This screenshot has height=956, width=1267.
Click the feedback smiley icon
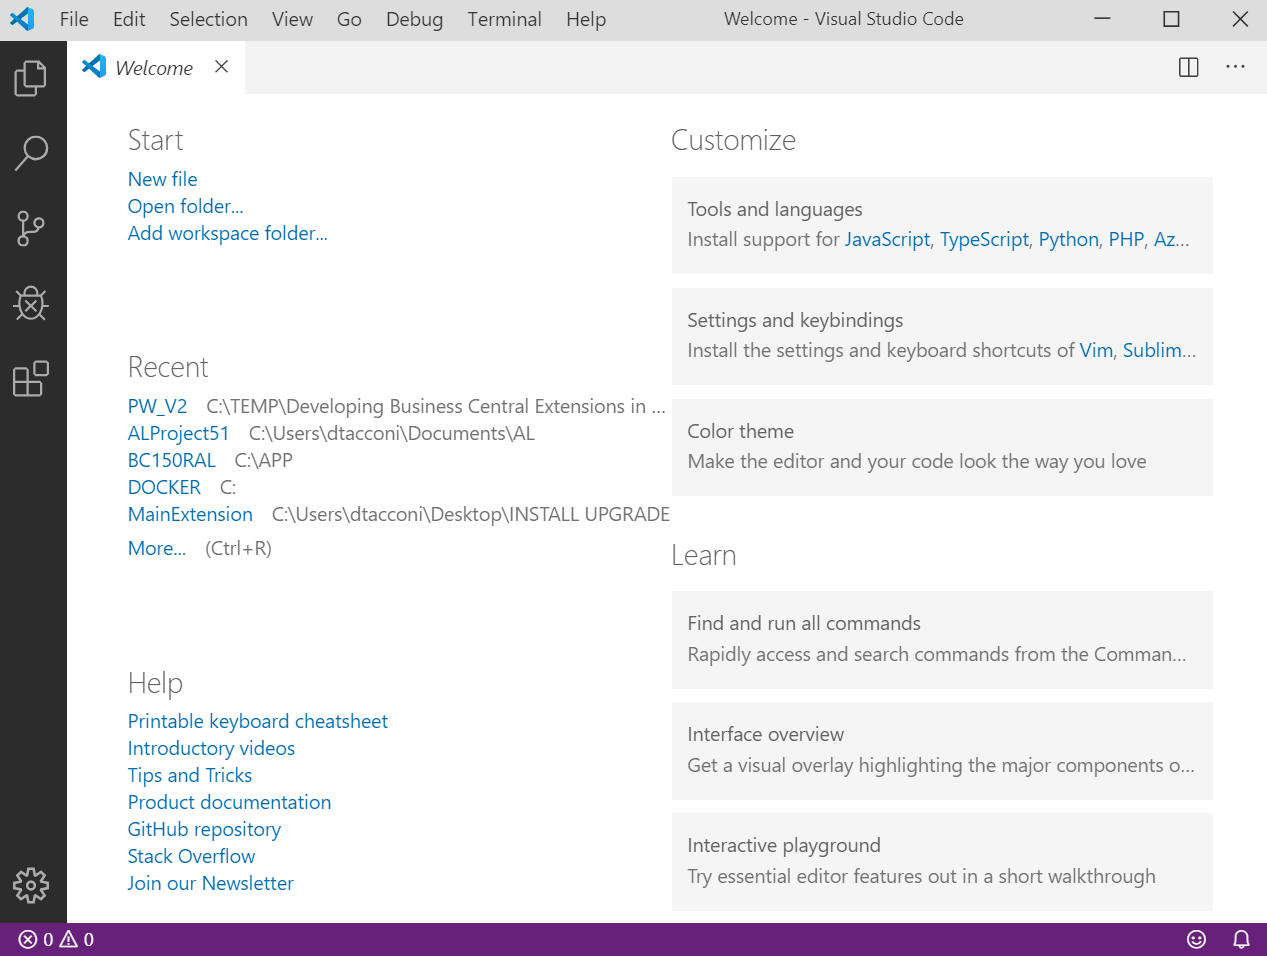(x=1196, y=939)
